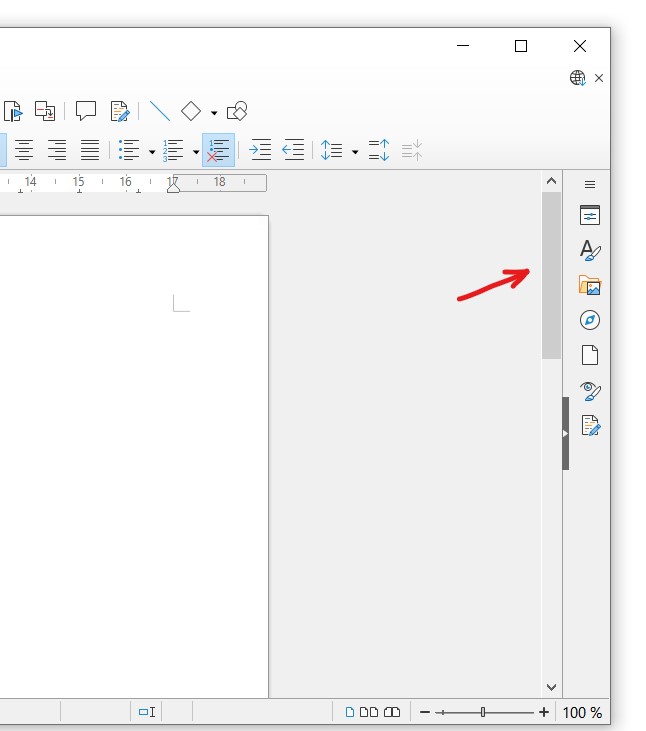
Task: Increase paragraph spacing
Action: pos(378,150)
